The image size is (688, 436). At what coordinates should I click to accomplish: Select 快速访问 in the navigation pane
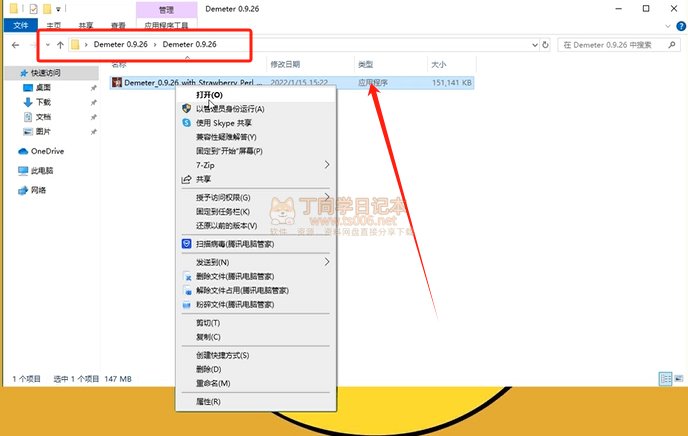(46, 73)
